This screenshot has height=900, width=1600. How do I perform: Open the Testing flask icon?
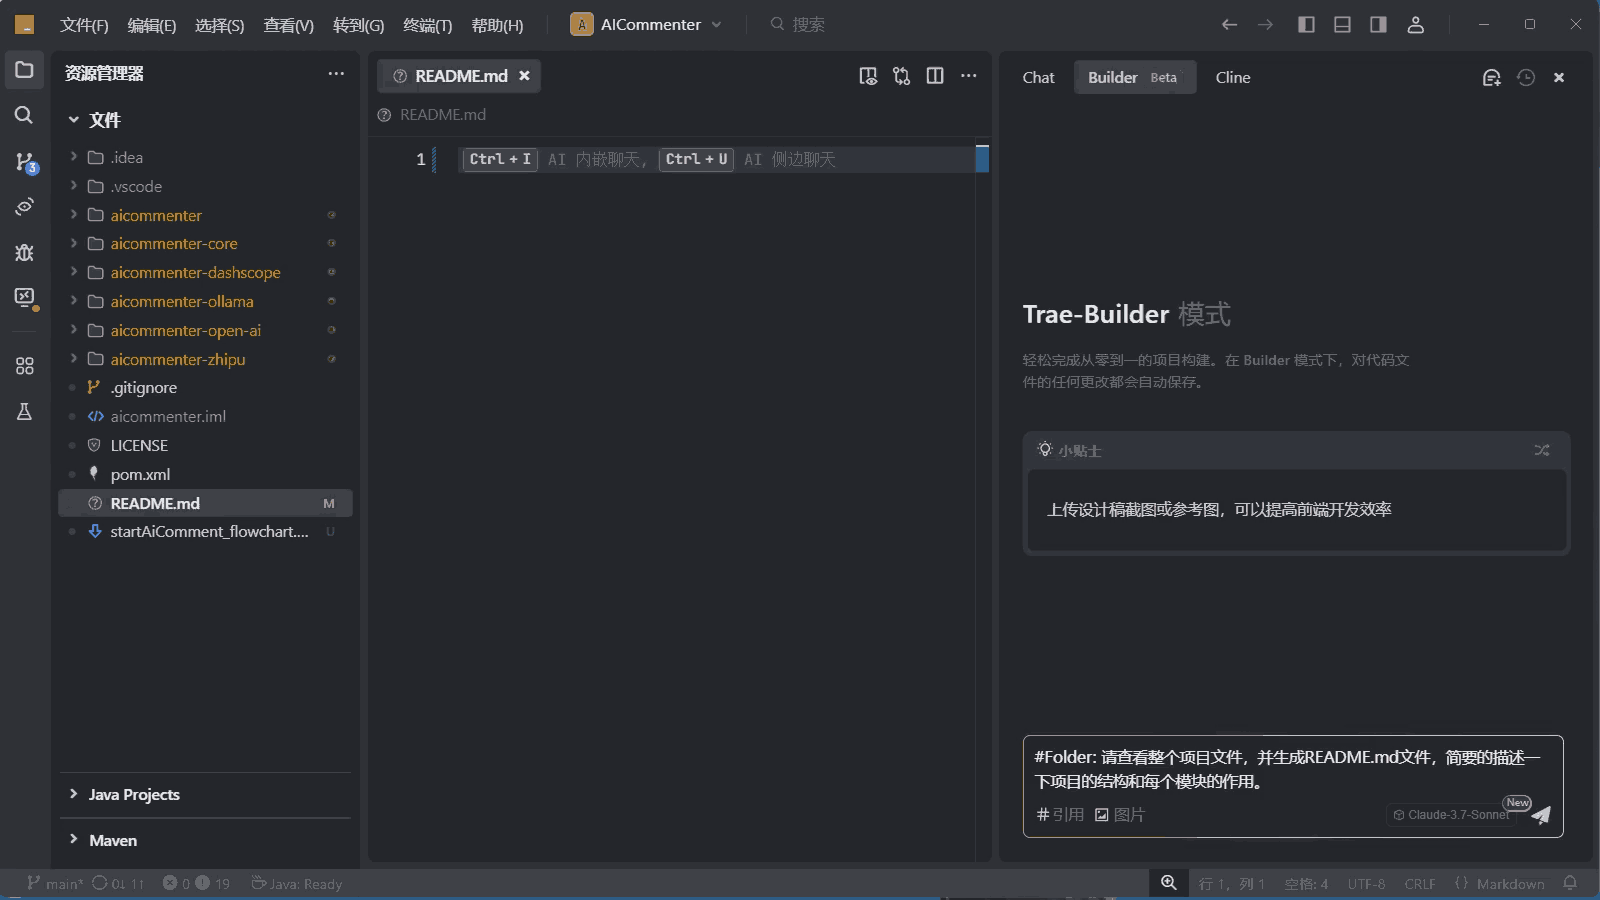24,412
